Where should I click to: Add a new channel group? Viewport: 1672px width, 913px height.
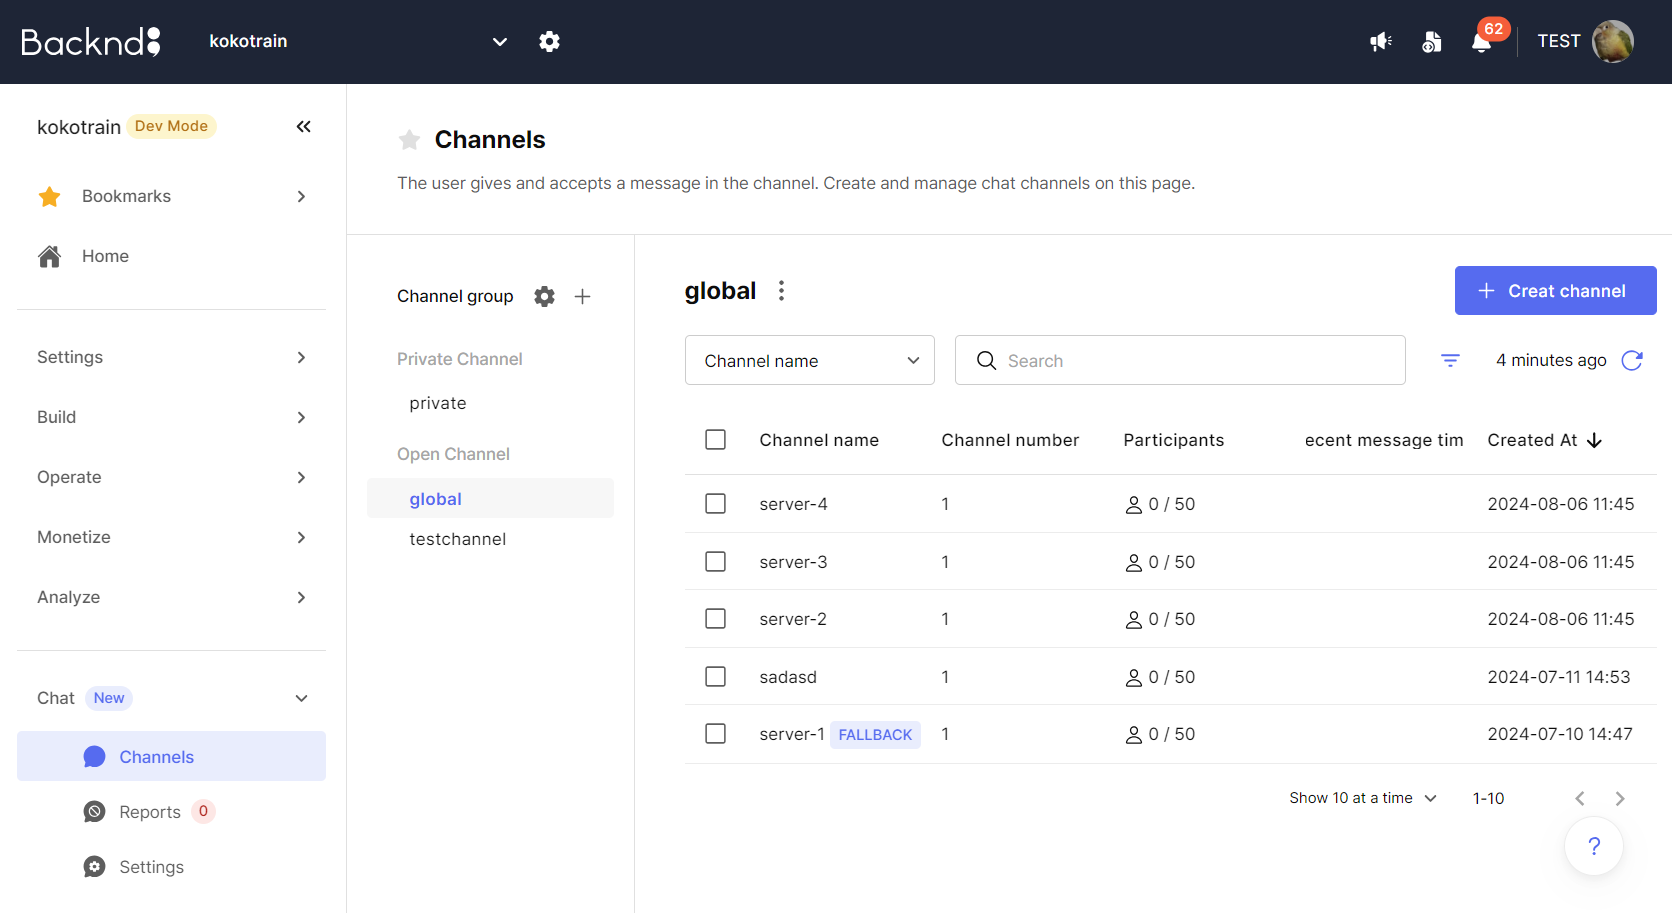(x=583, y=296)
